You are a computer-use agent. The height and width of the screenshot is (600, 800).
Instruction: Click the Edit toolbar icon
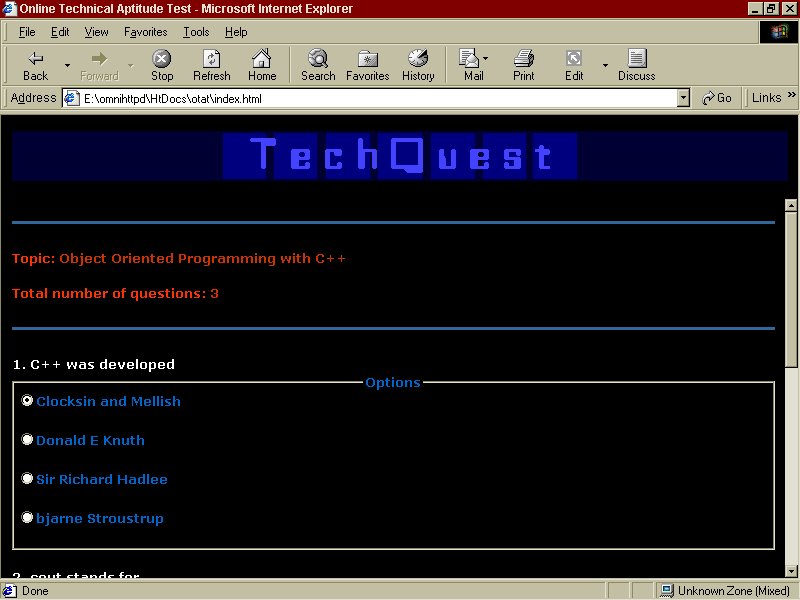(574, 59)
